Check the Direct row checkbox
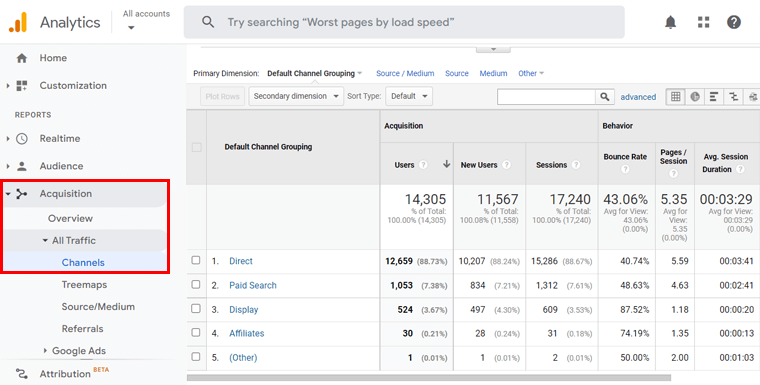The image size is (760, 385). tap(196, 260)
